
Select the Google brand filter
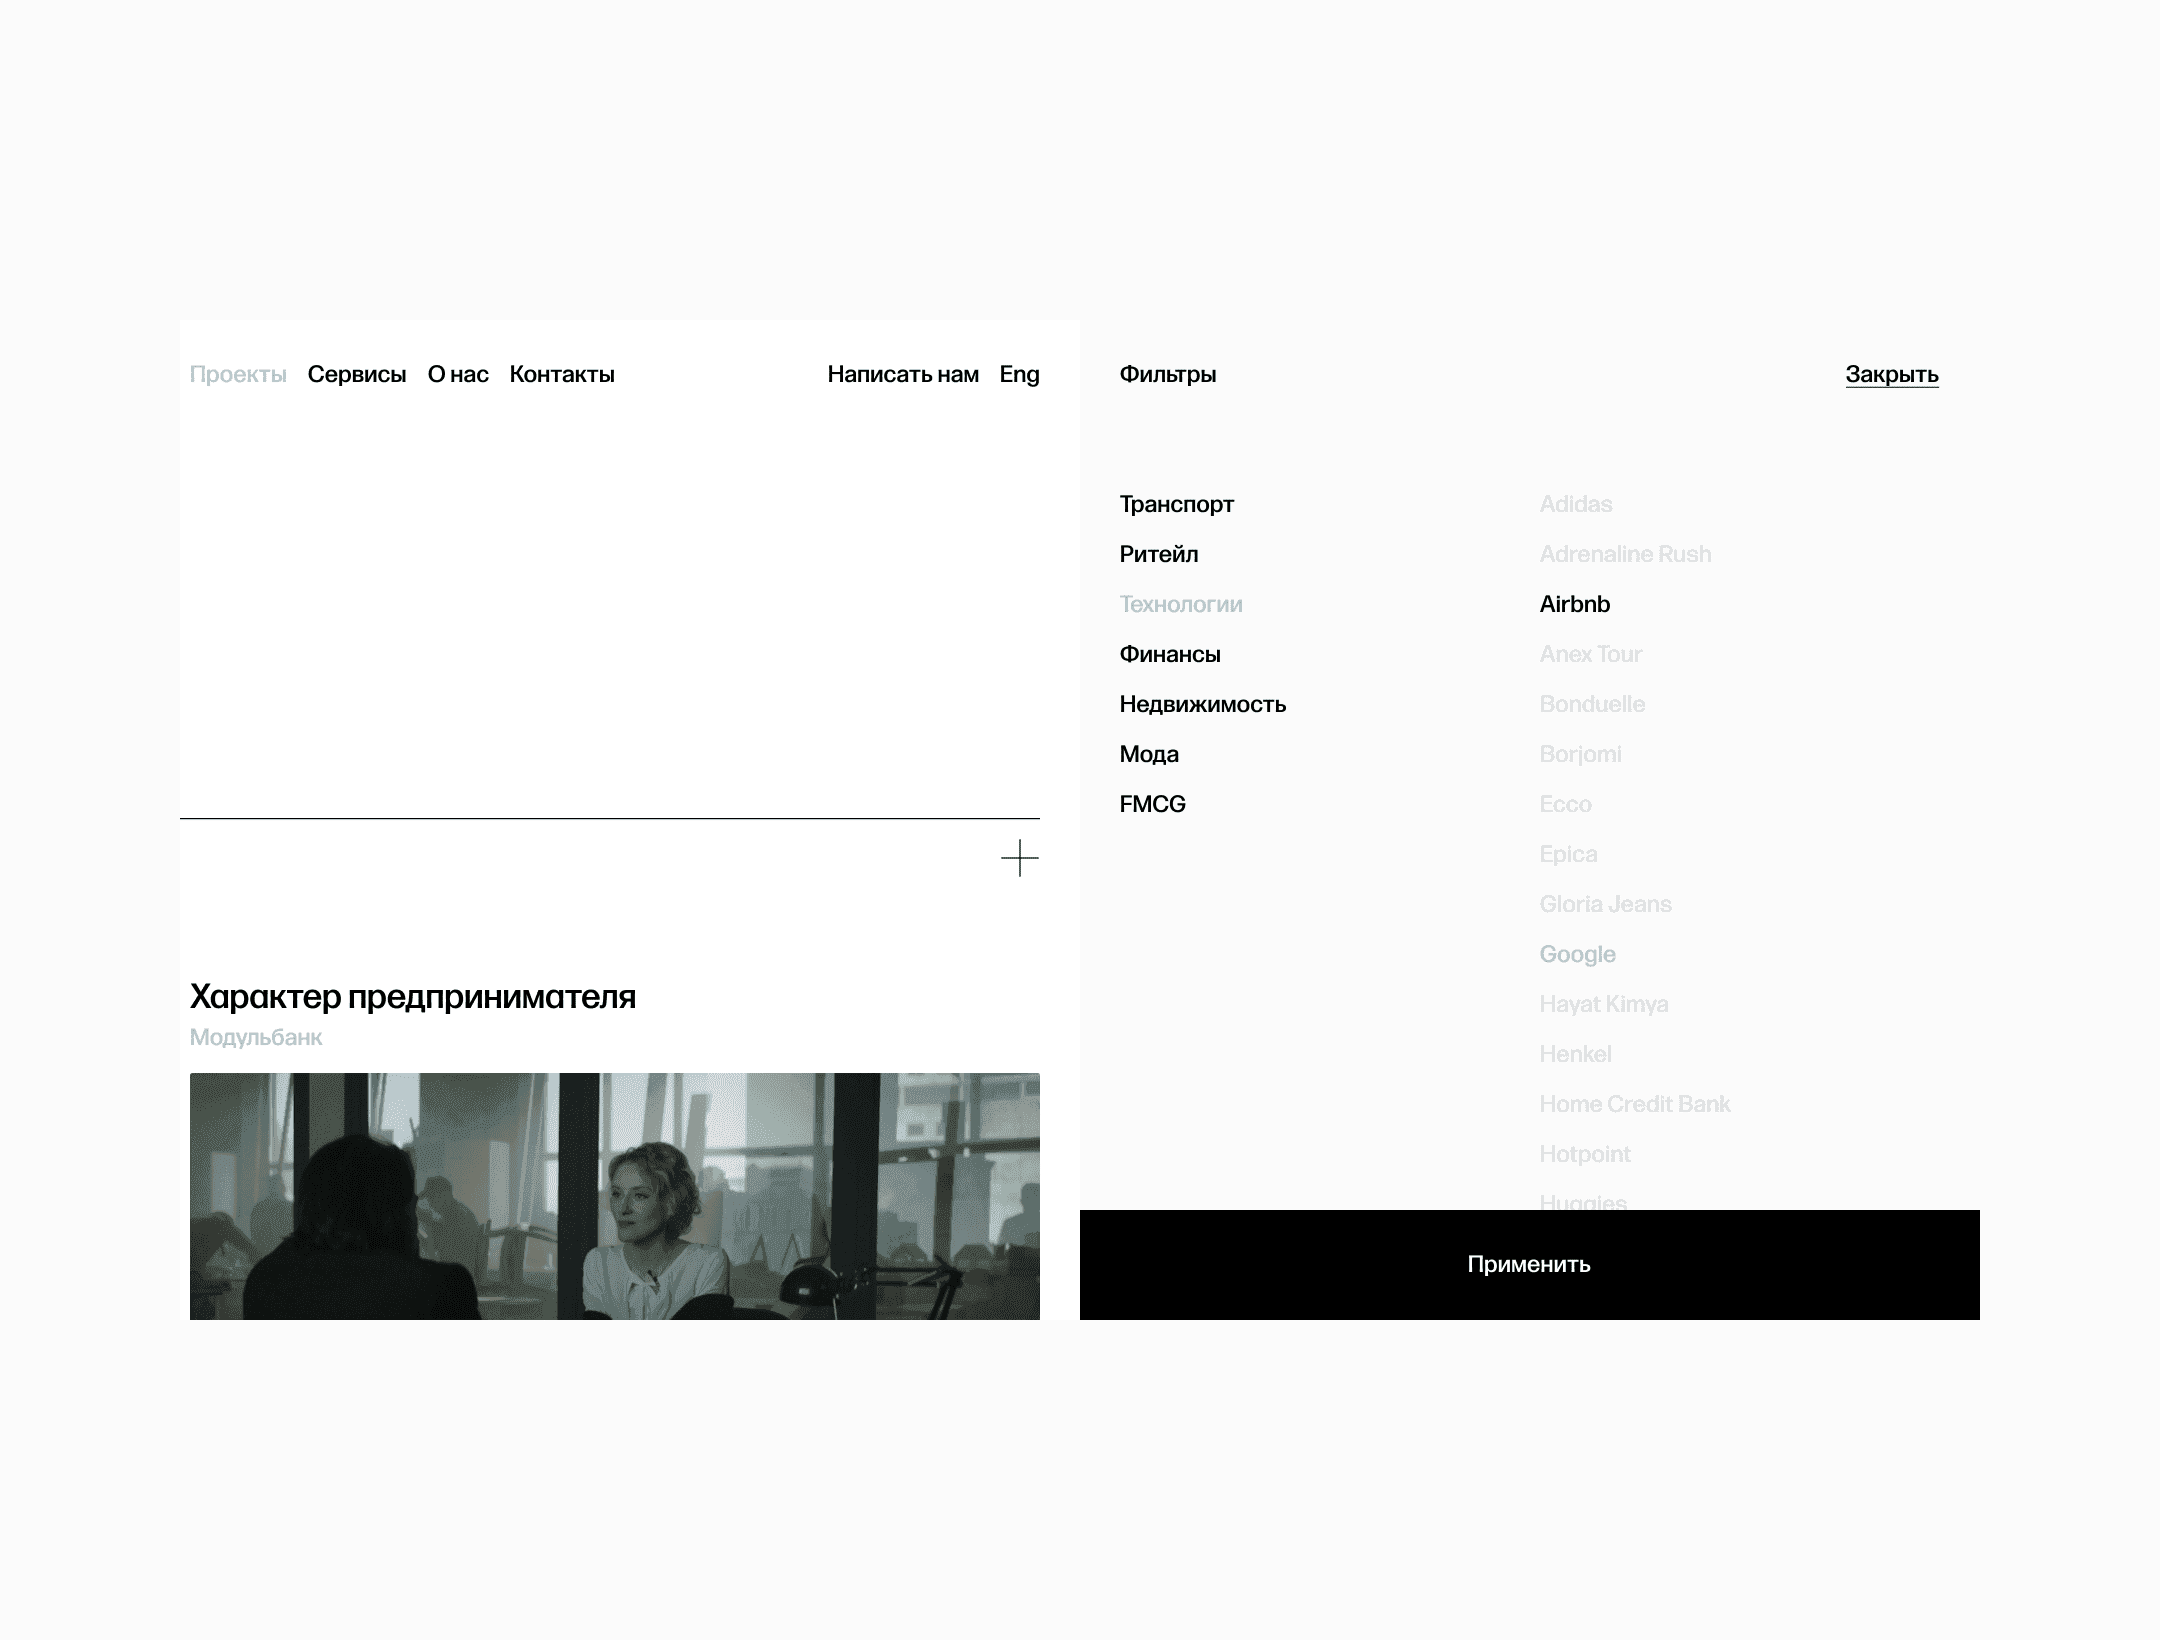1577,954
